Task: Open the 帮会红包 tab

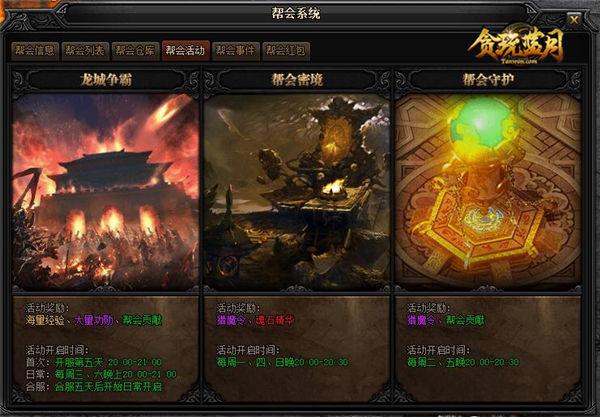Action: pyautogui.click(x=286, y=50)
